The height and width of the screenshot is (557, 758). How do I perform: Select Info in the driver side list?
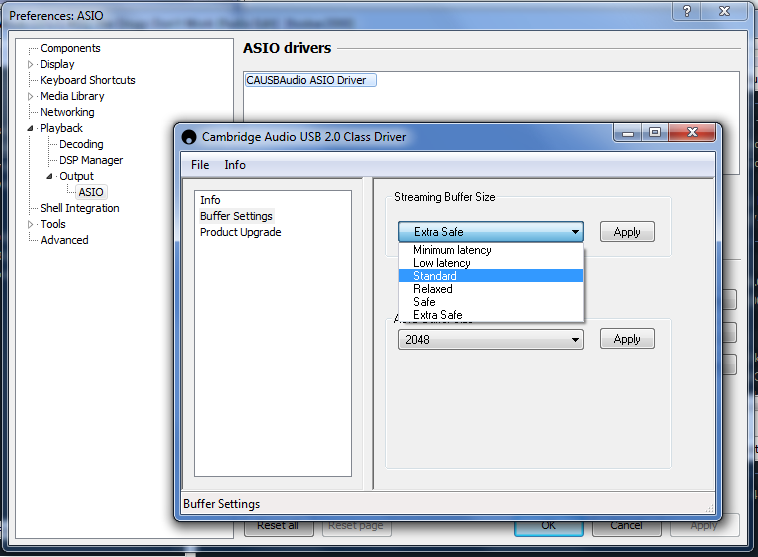[x=210, y=200]
